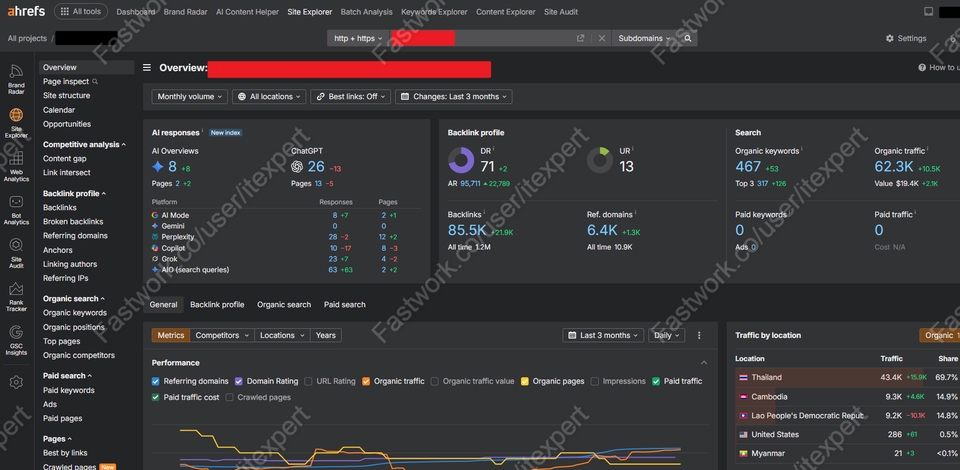Open the http + https protocol dropdown
This screenshot has width=960, height=470.
[x=358, y=38]
